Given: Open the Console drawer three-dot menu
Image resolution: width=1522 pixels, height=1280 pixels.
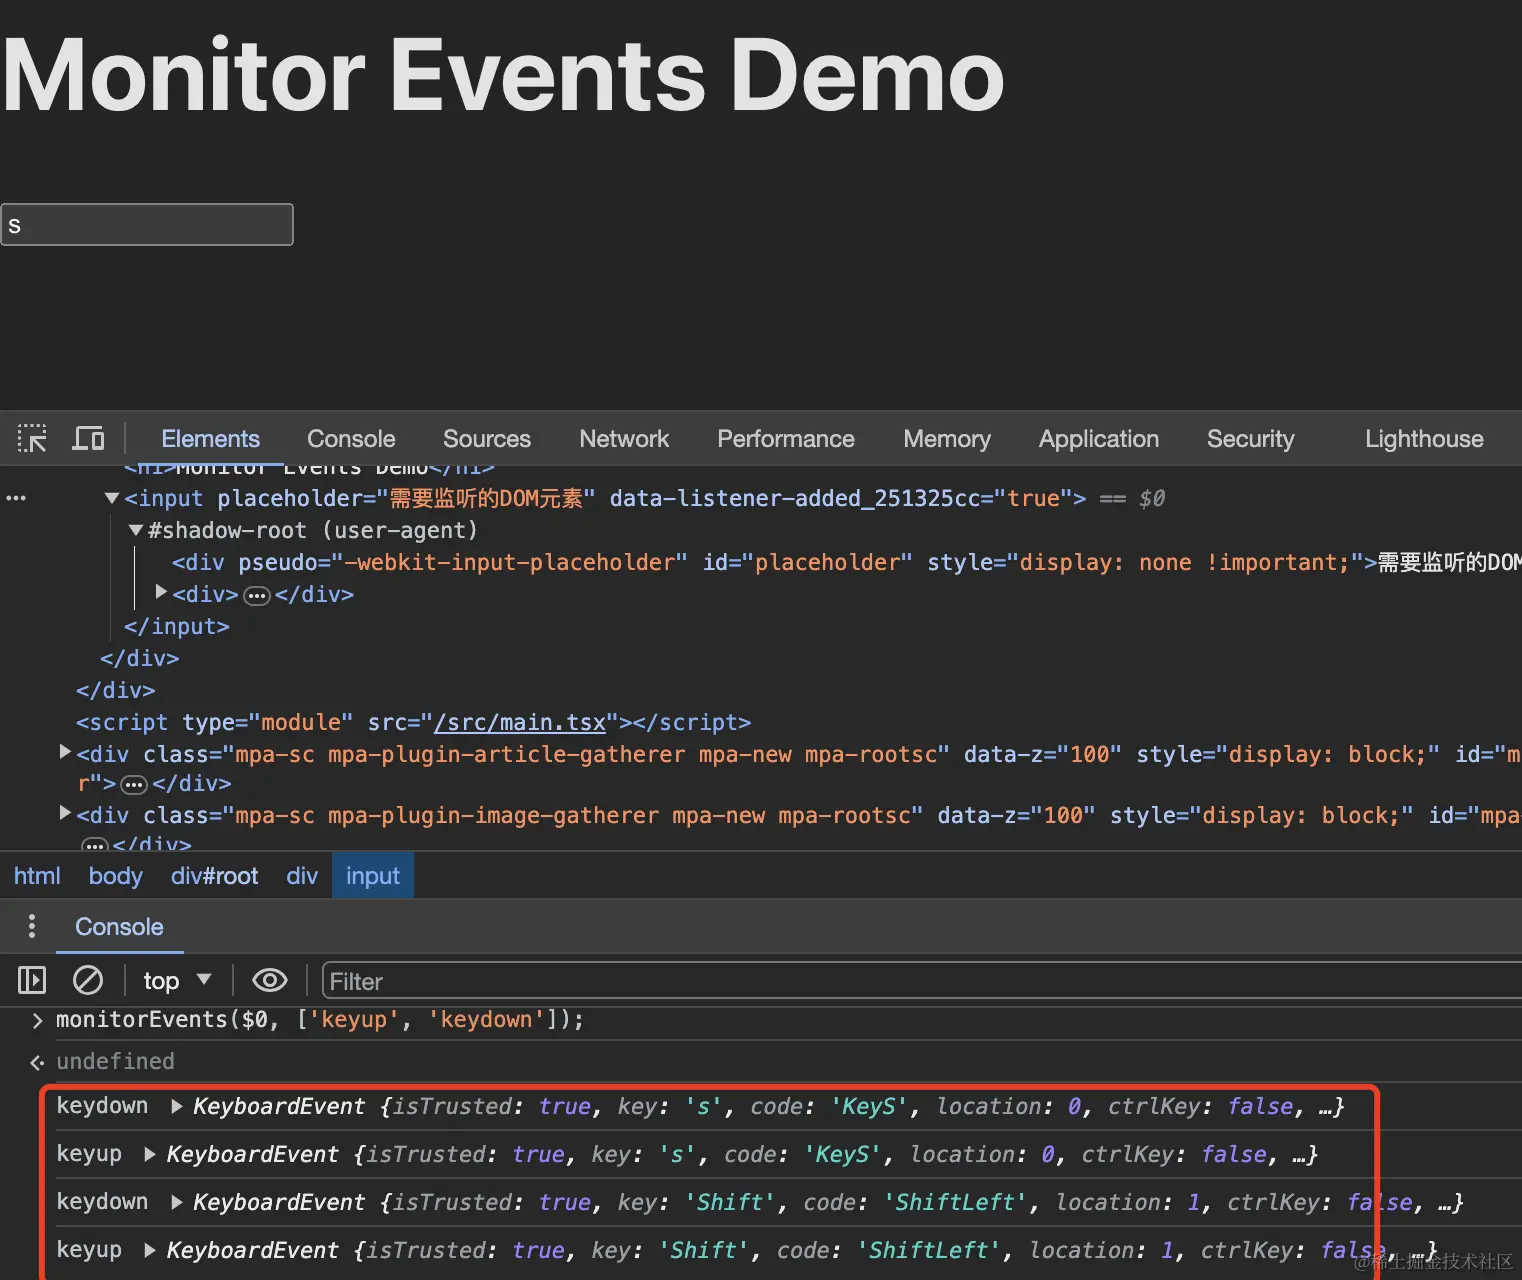Looking at the screenshot, I should click(32, 926).
